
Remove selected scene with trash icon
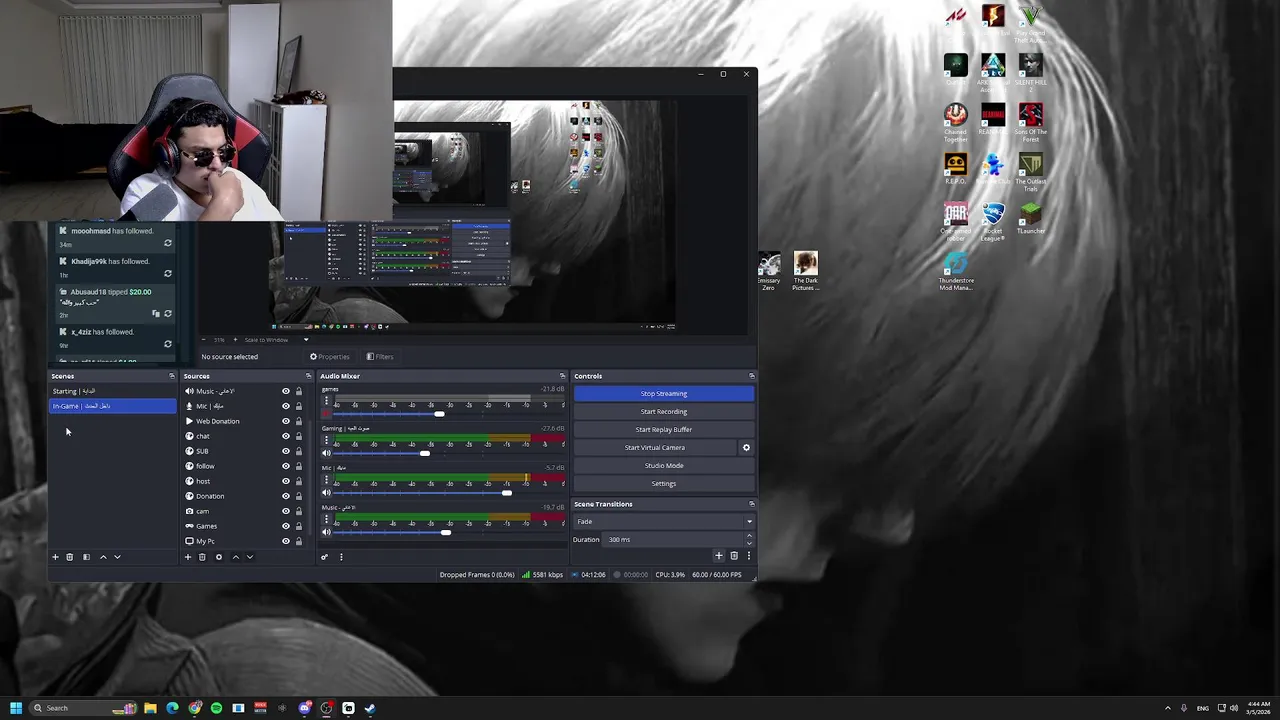click(70, 557)
